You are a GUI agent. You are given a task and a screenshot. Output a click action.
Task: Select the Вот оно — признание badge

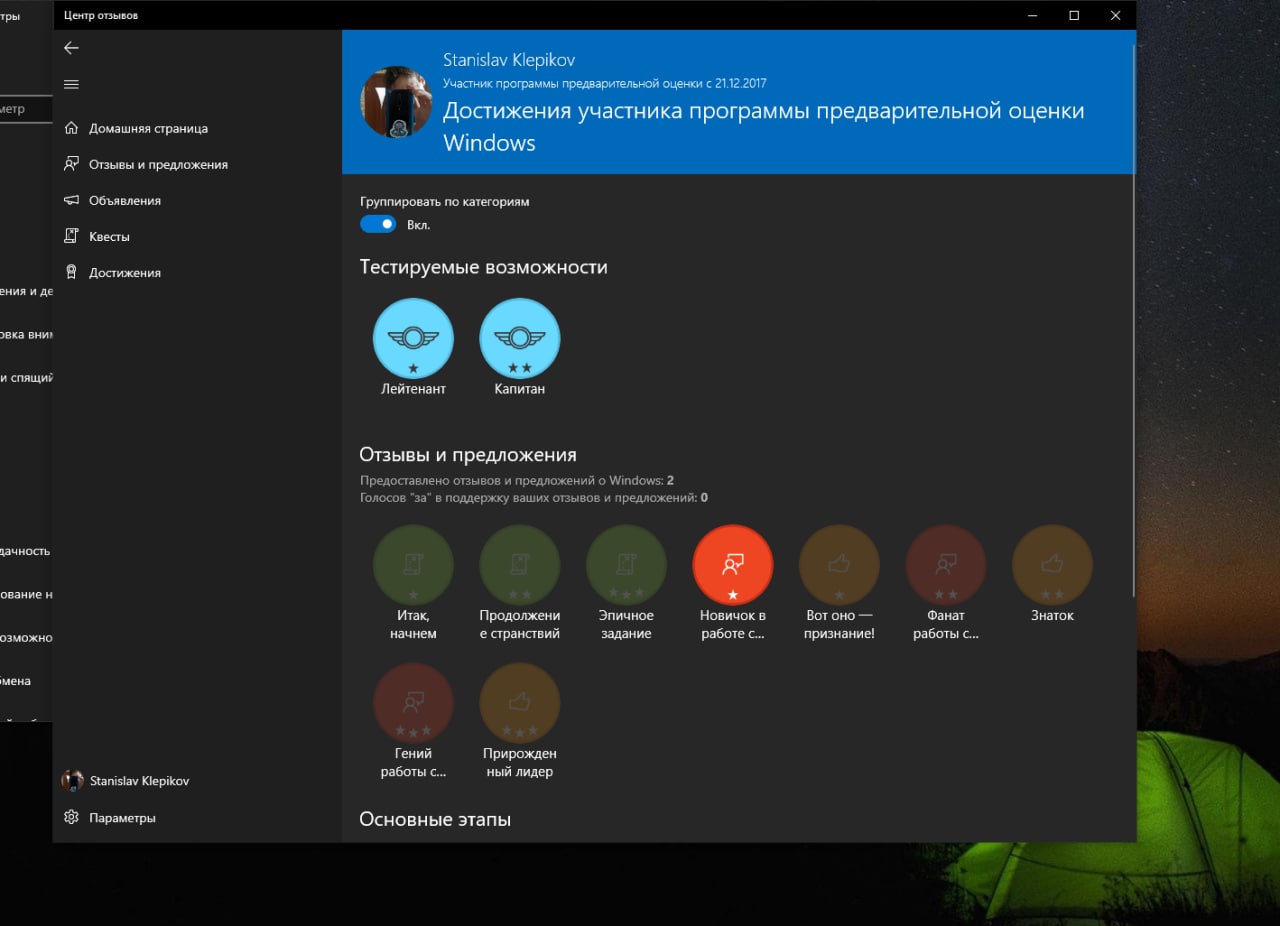(839, 584)
